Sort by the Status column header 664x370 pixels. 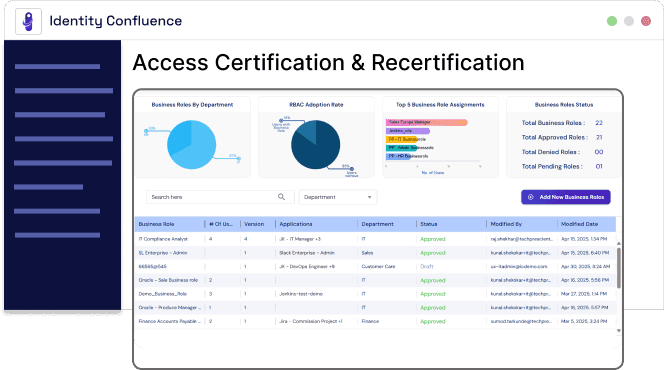click(429, 224)
